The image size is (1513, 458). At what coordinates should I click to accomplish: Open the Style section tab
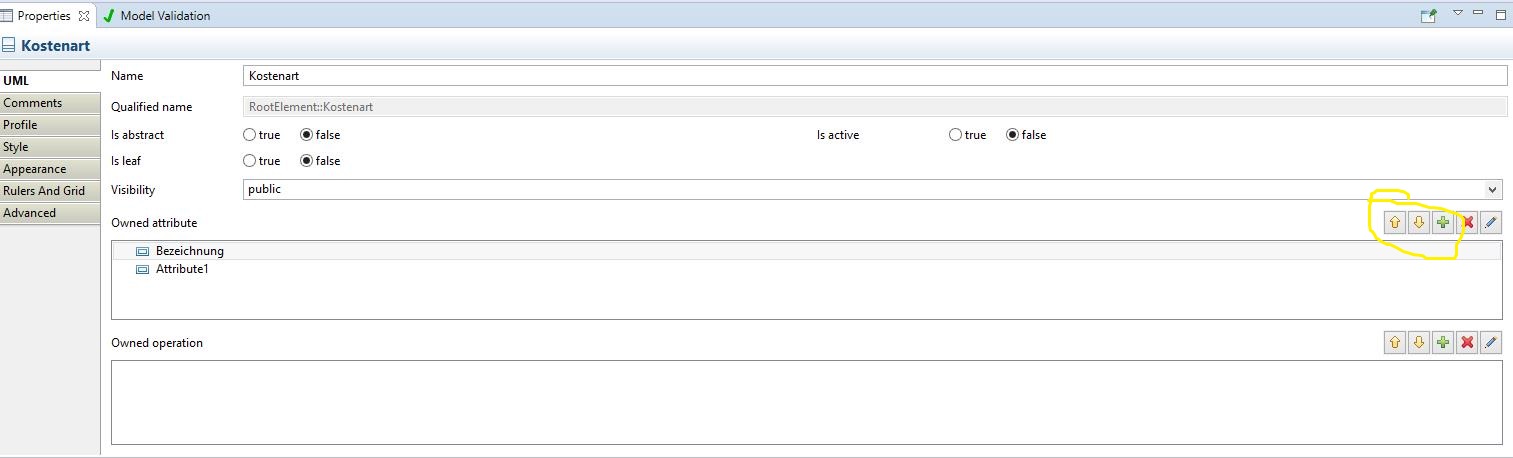coord(50,147)
